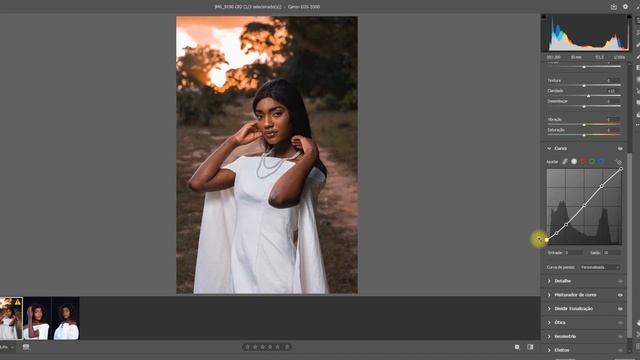The image size is (640, 360).
Task: Select the green curve channel
Action: pyautogui.click(x=592, y=162)
